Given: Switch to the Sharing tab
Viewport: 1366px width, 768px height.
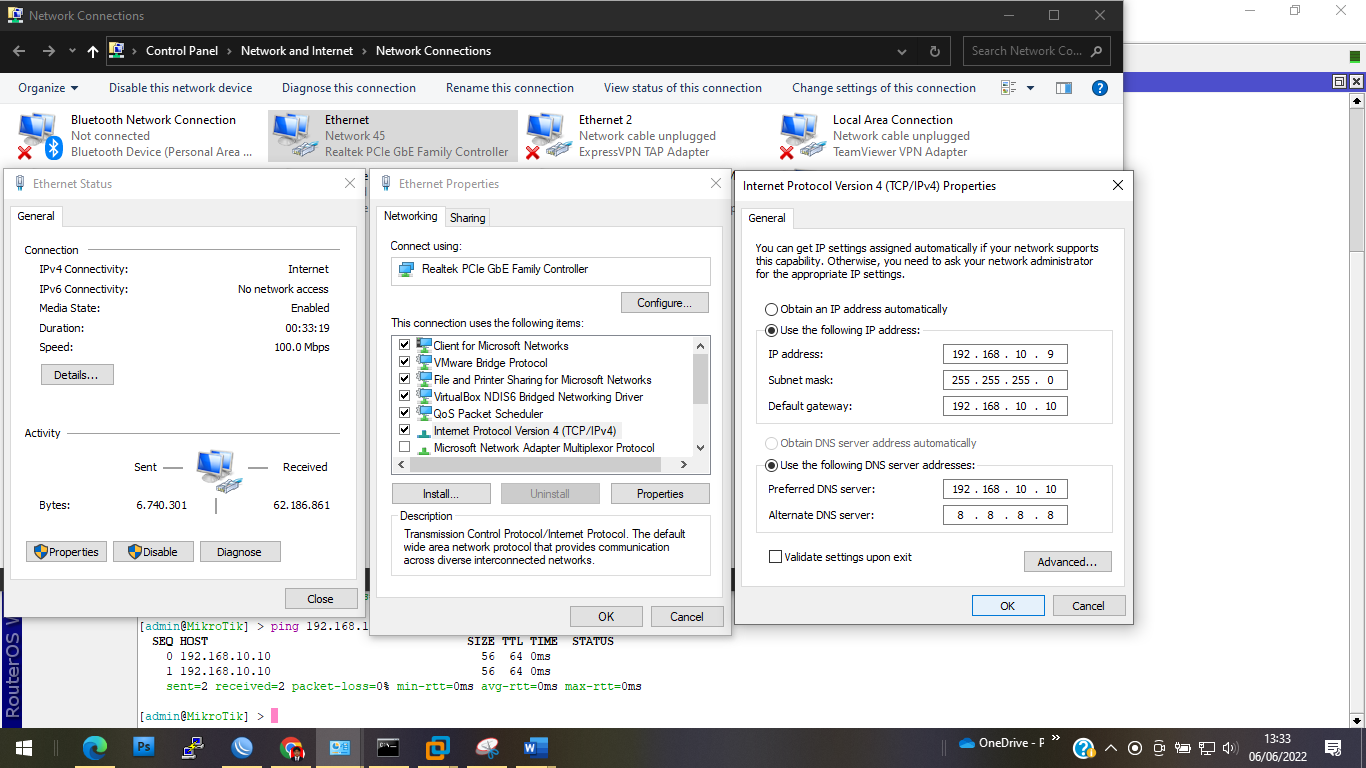Looking at the screenshot, I should [x=467, y=217].
